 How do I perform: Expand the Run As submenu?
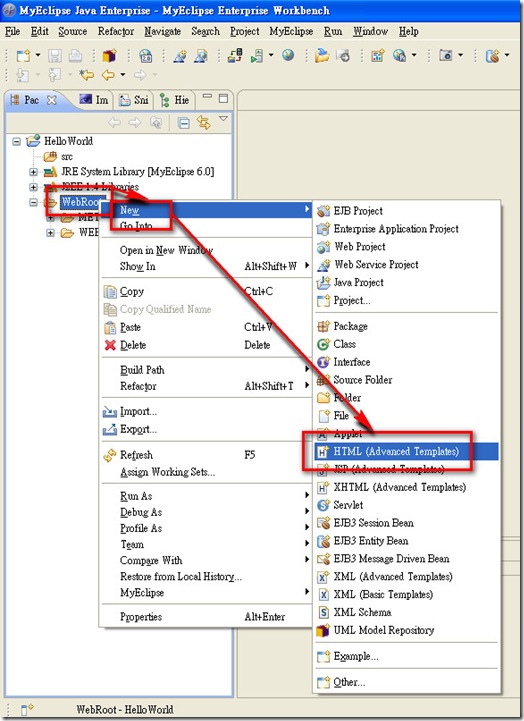(206, 496)
